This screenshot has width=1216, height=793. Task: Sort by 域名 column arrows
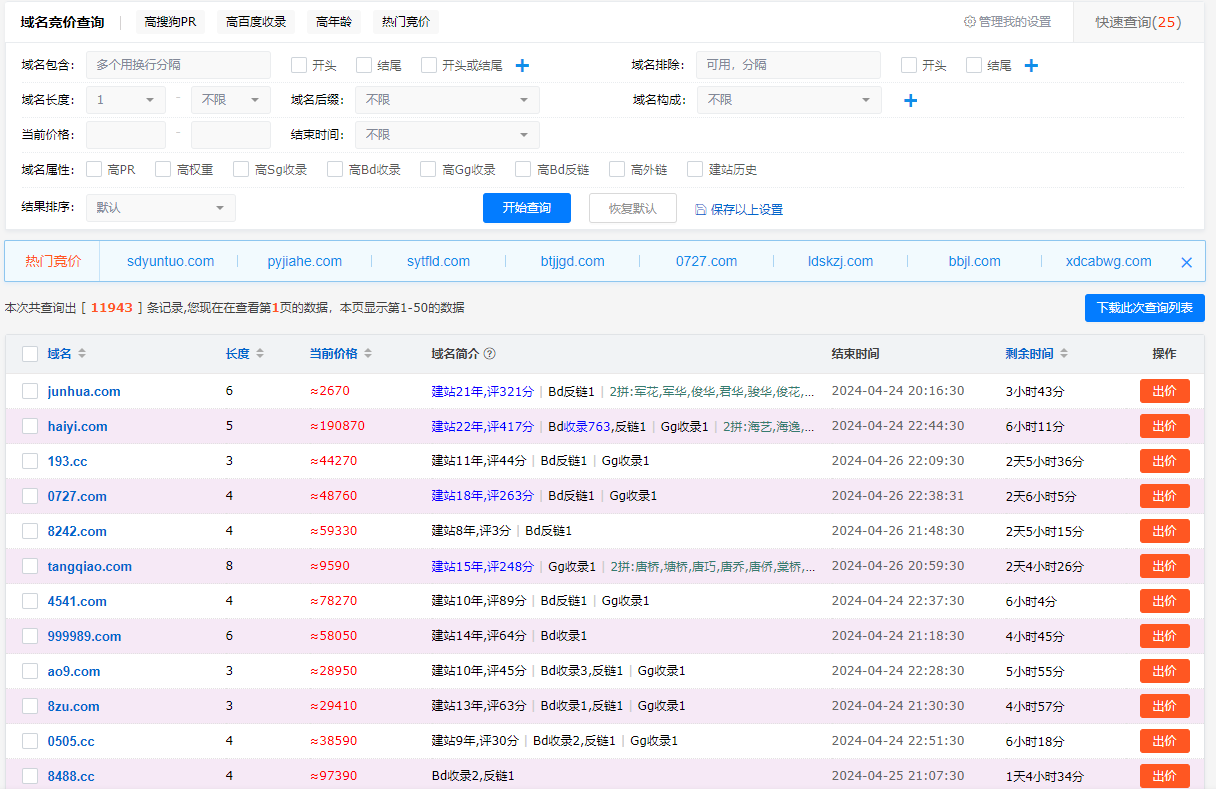(x=82, y=354)
